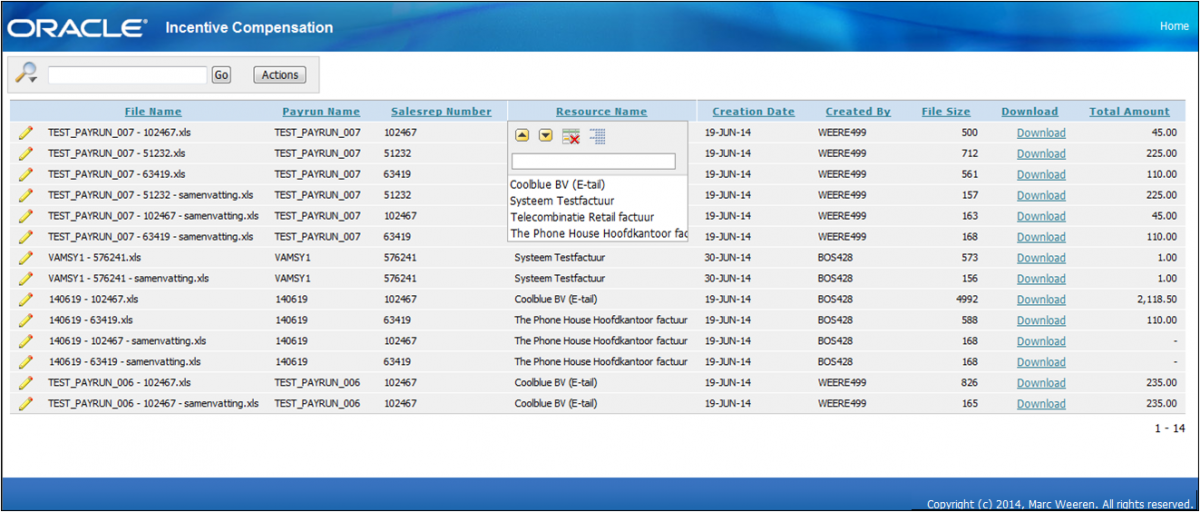Pick Systeem Testfactuur in the filter list
This screenshot has width=1200, height=512.
pos(562,201)
